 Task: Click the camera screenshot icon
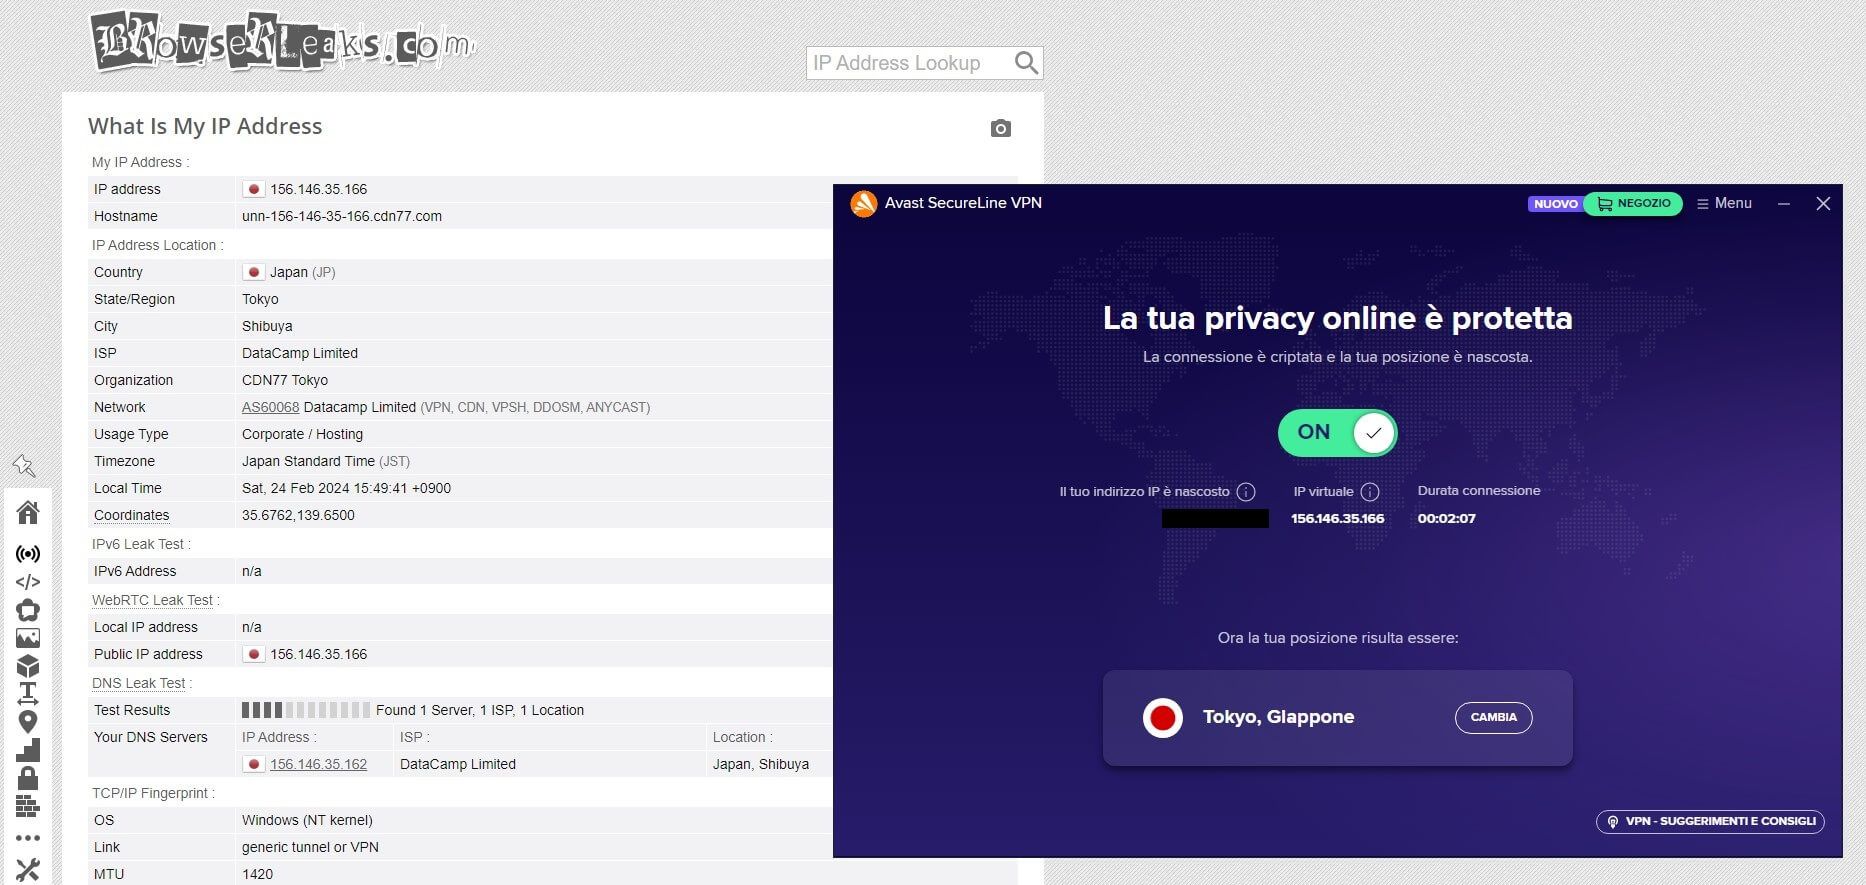pos(1001,128)
